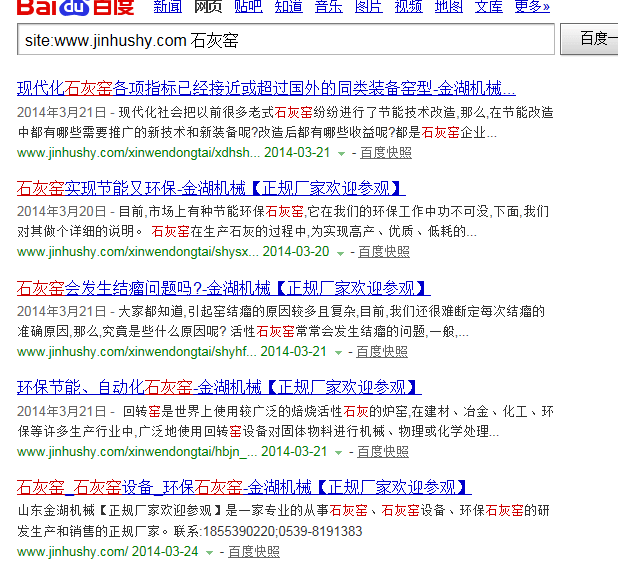Open the 图片 tab
Image resolution: width=618 pixels, height=567 pixels.
coord(369,6)
